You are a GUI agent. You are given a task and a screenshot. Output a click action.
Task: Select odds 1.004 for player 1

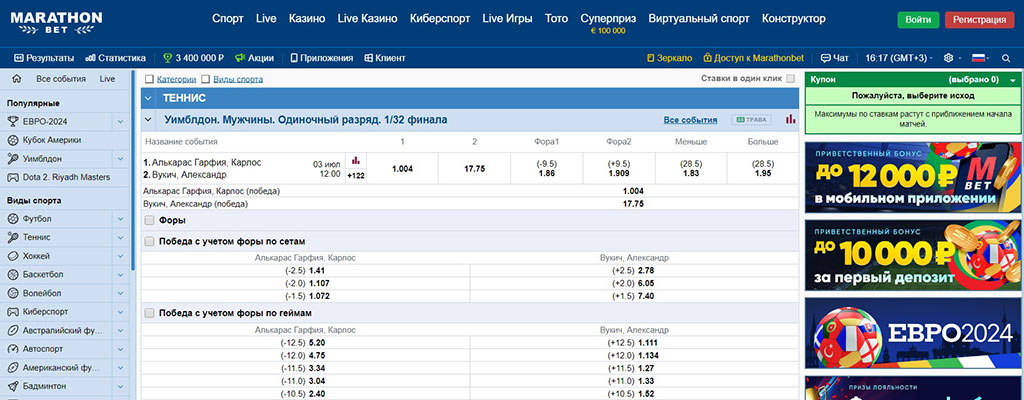point(402,169)
